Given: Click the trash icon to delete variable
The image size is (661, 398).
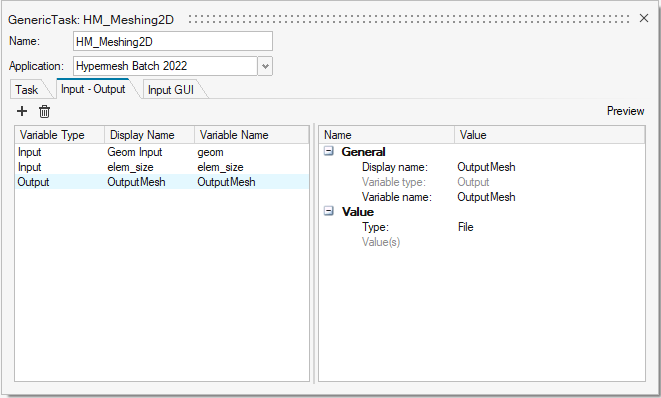Looking at the screenshot, I should [x=44, y=111].
